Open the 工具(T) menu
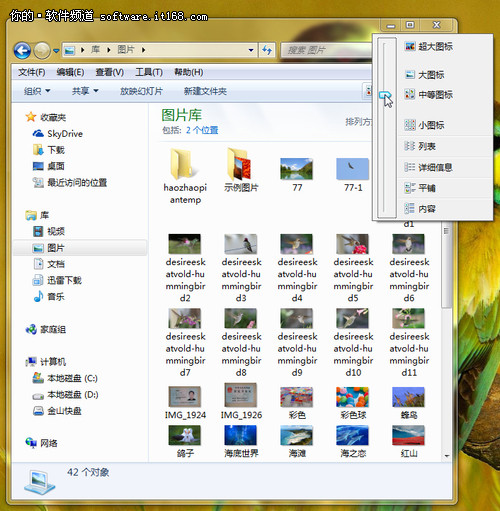Screen dimensions: 500x511 [x=149, y=72]
